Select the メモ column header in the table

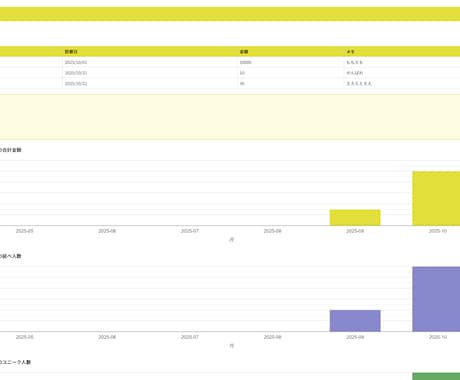[350, 52]
